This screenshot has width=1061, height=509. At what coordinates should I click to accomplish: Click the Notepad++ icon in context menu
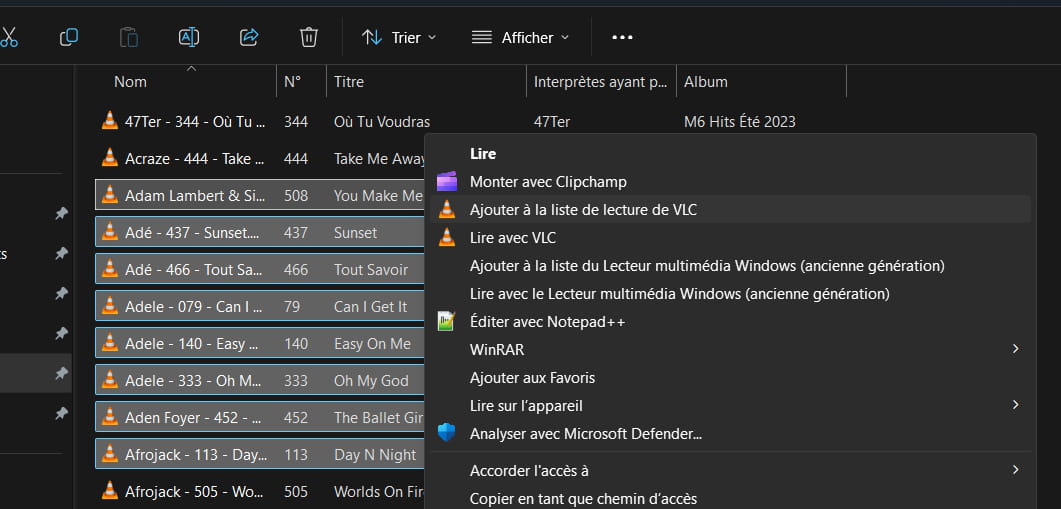[x=446, y=322]
